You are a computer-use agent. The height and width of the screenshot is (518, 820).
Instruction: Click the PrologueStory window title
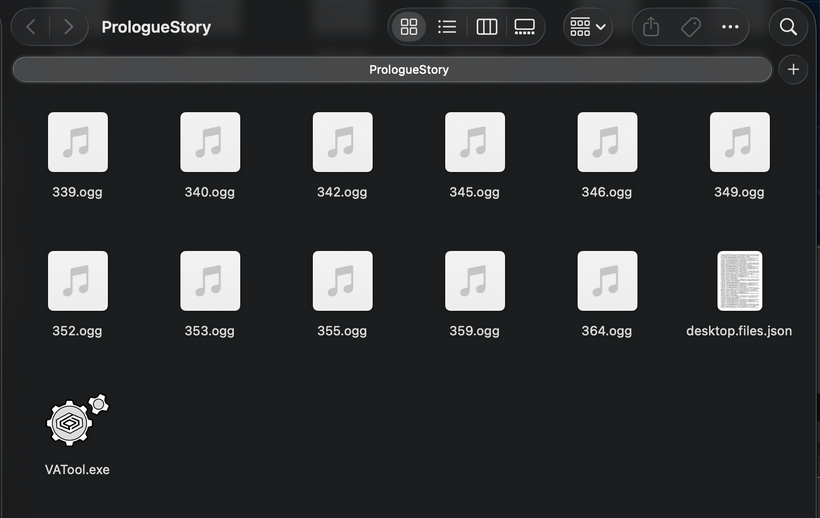tap(156, 27)
